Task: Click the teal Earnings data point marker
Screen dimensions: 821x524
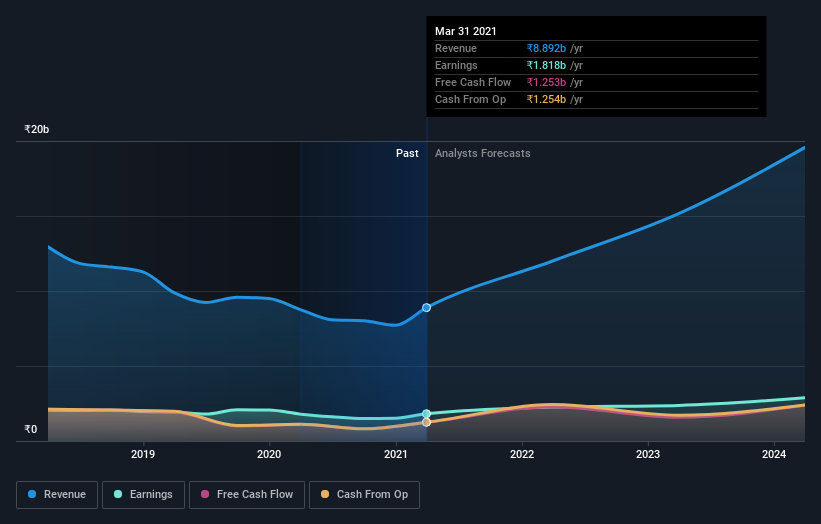Action: pyautogui.click(x=427, y=414)
